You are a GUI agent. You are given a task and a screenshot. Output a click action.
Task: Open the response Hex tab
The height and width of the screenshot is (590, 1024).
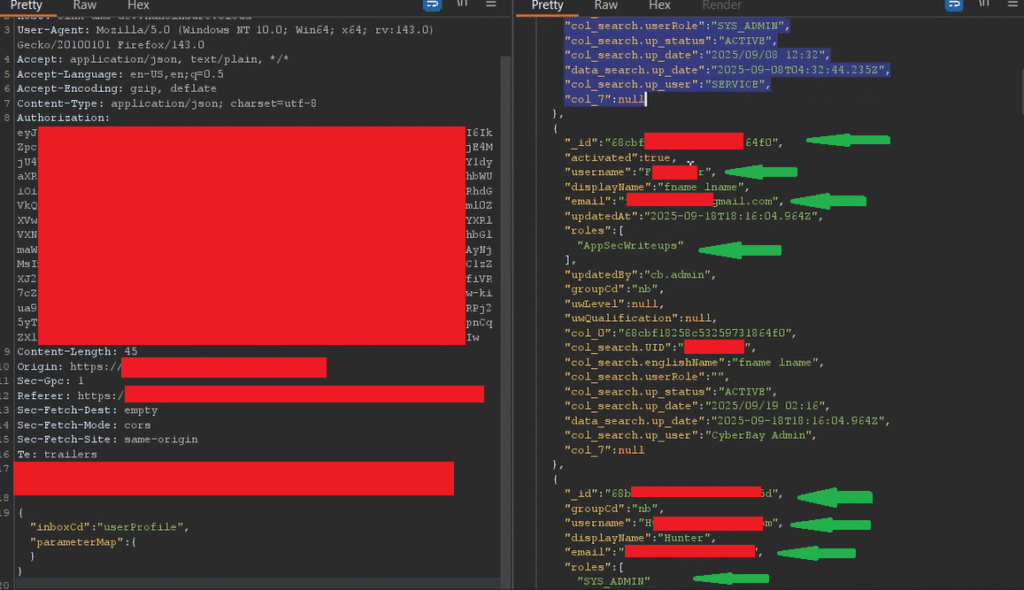coord(659,5)
